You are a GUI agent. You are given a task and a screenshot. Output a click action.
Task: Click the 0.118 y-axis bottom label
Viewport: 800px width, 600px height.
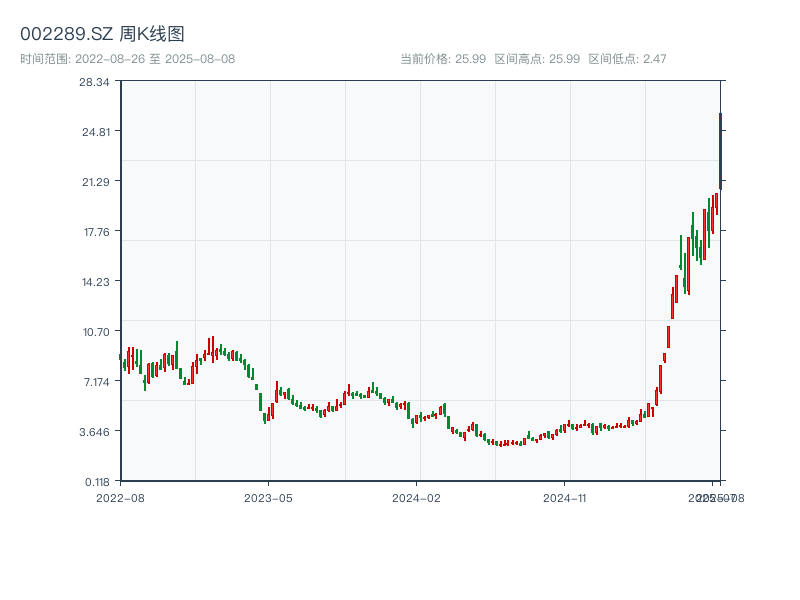click(94, 481)
